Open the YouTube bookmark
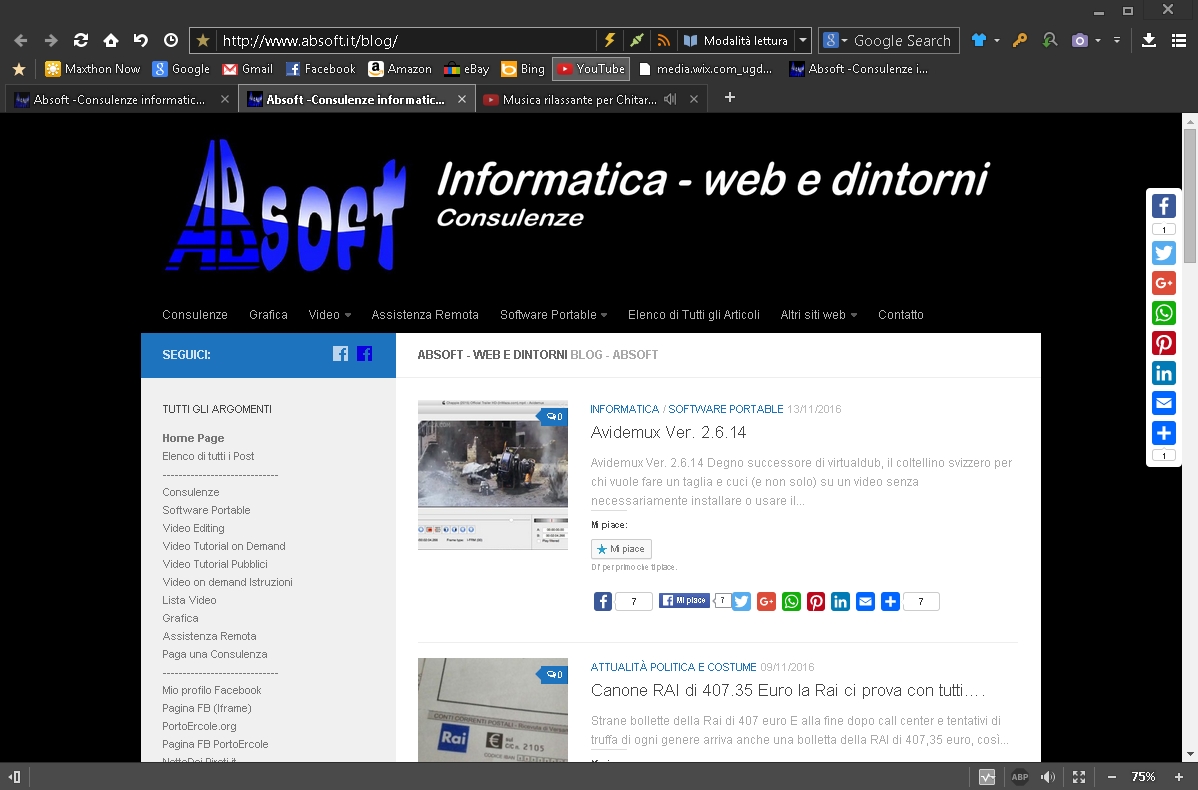 tap(591, 69)
